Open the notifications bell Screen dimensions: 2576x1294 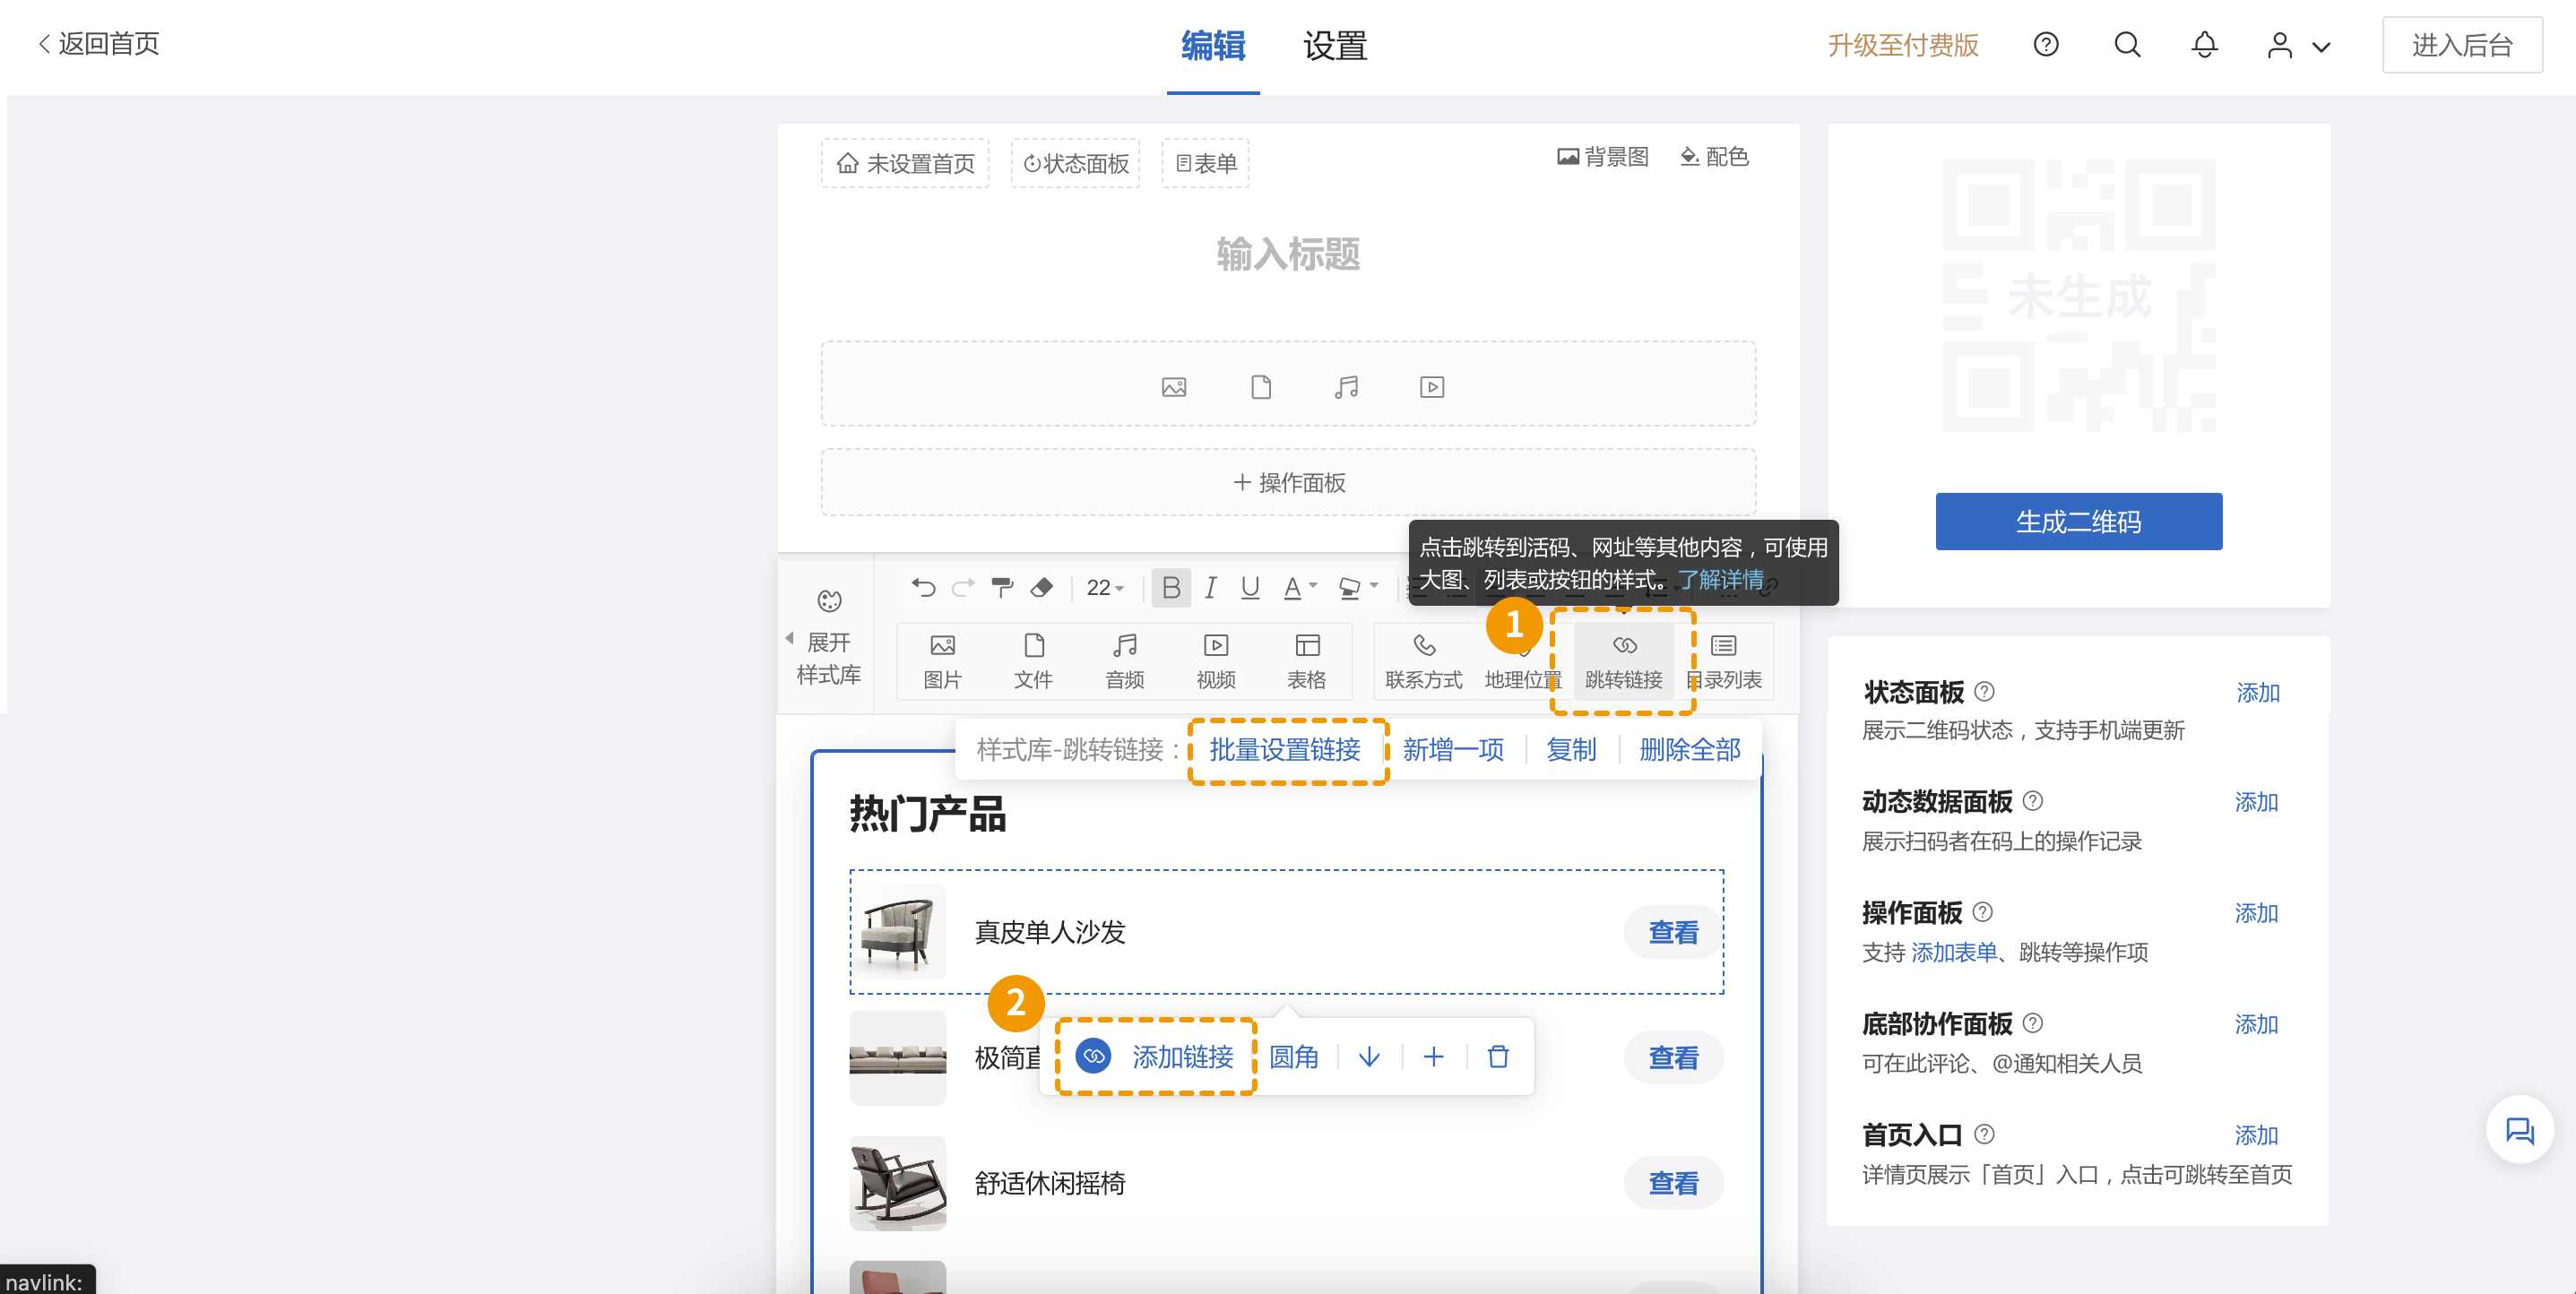(2204, 45)
